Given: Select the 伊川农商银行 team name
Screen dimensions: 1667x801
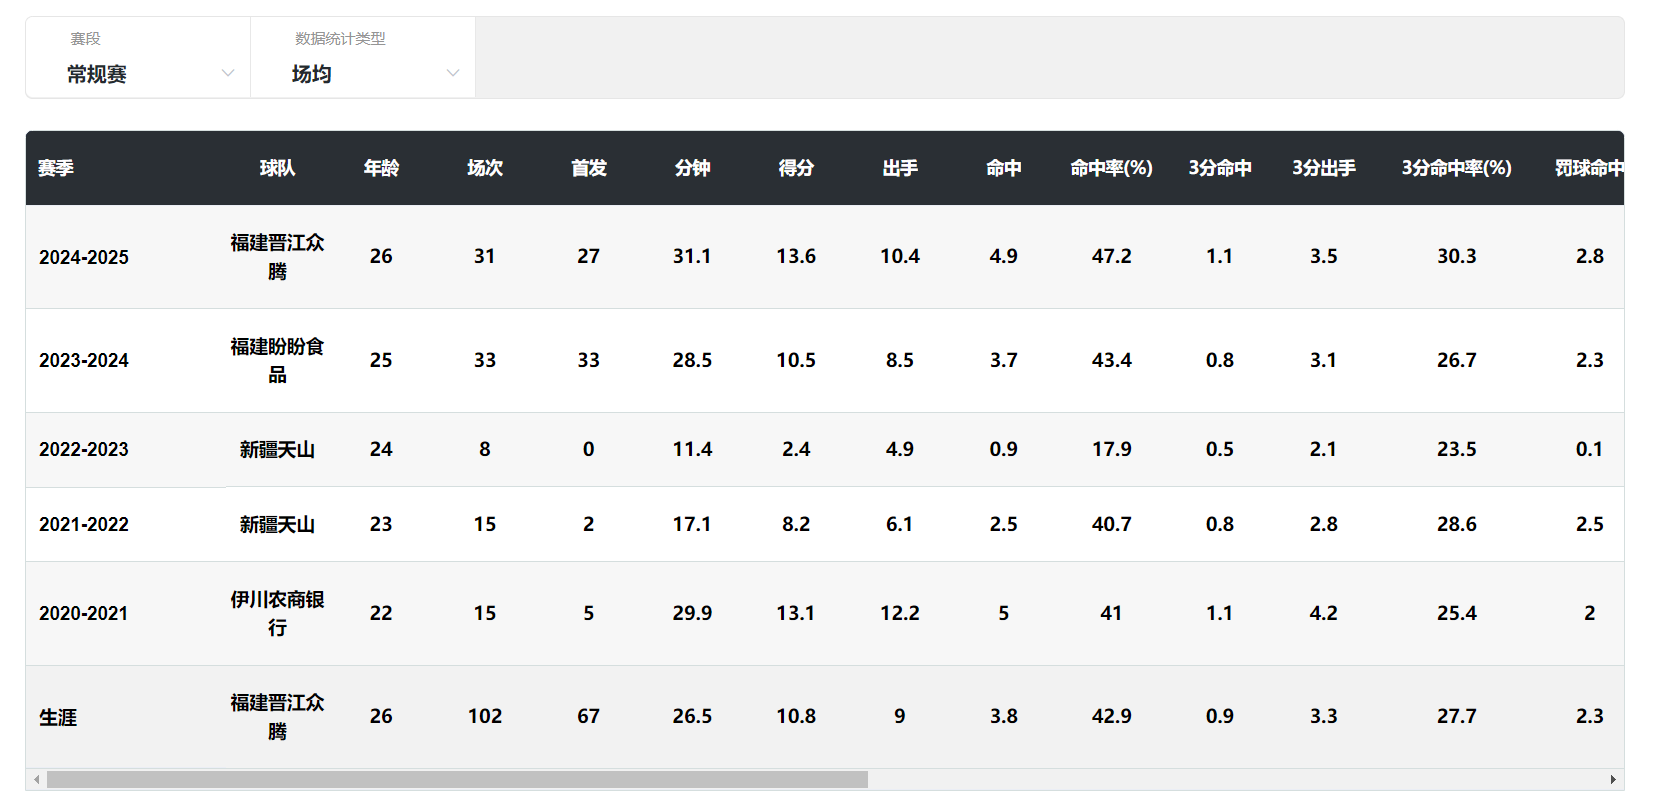Looking at the screenshot, I should pos(277,613).
